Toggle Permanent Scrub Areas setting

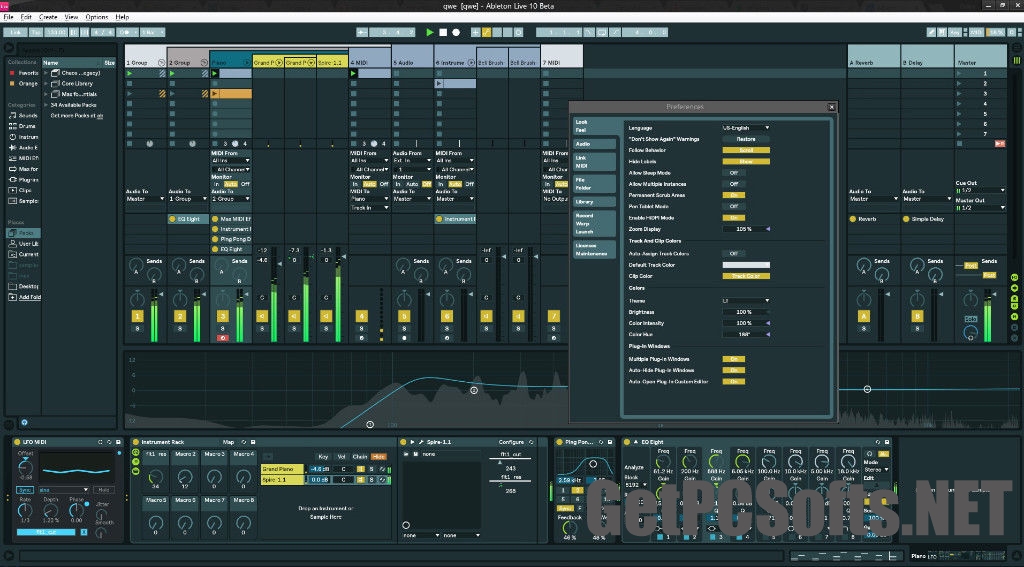pyautogui.click(x=733, y=195)
